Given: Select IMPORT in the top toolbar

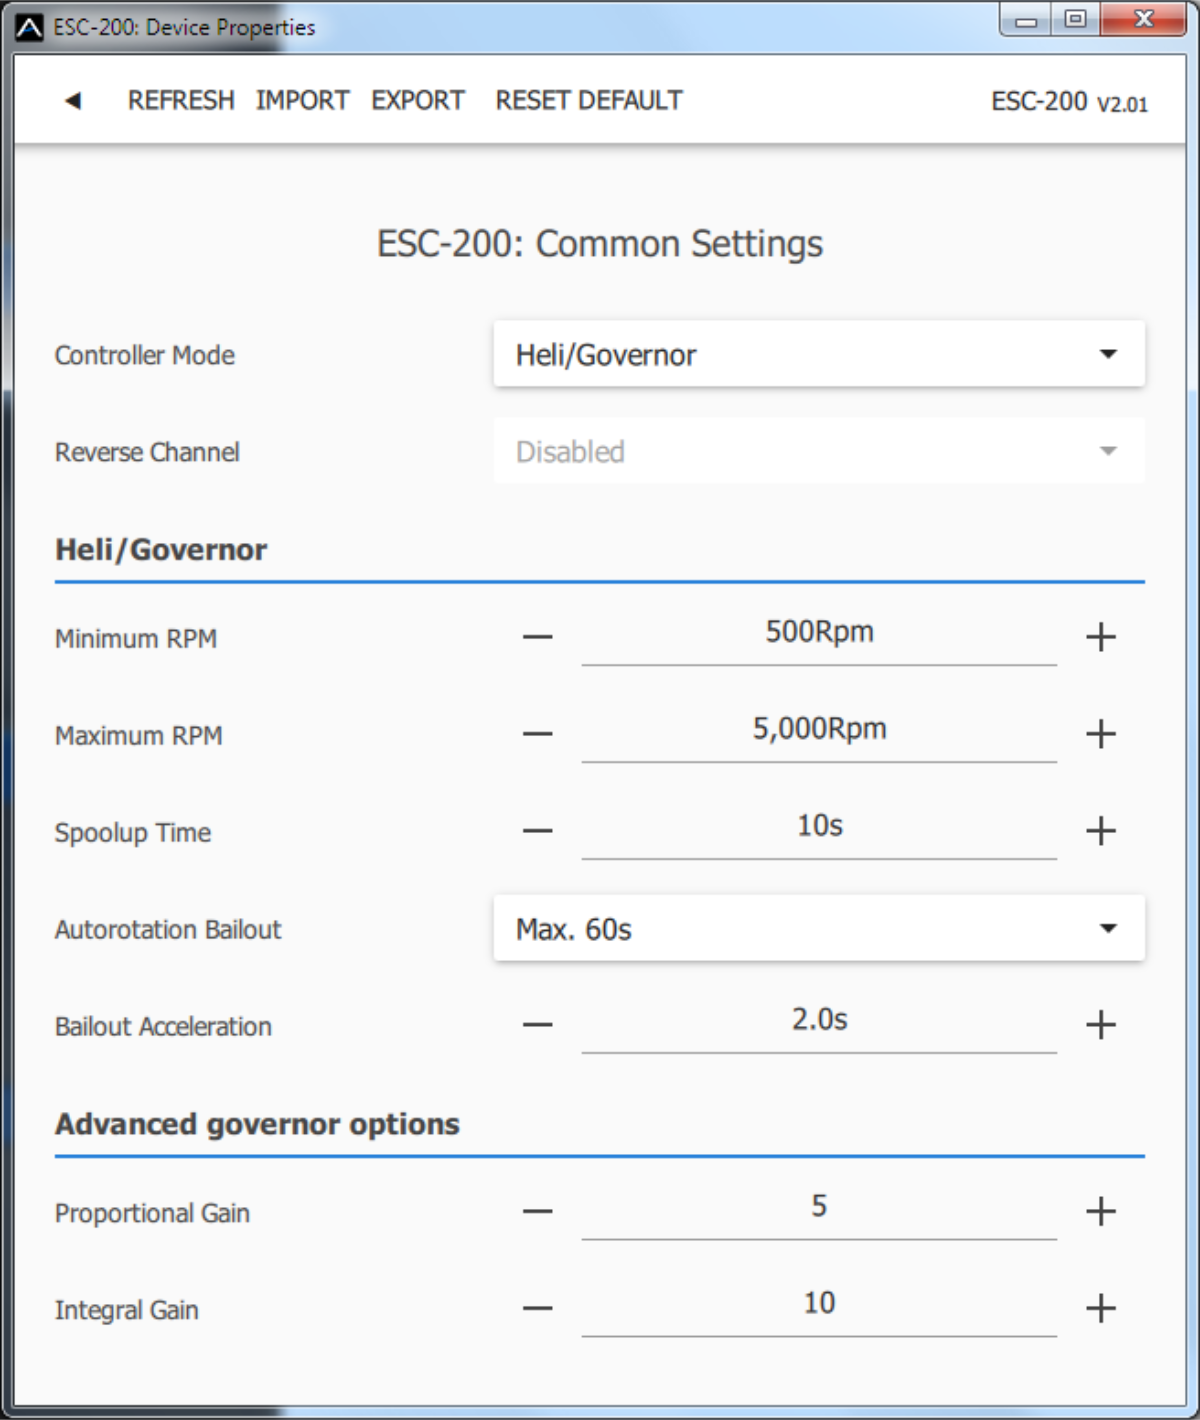Looking at the screenshot, I should [302, 100].
